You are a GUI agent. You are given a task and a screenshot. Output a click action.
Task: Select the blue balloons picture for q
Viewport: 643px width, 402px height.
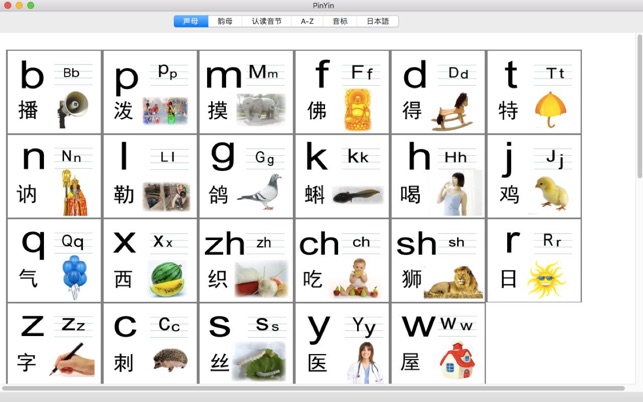point(74,277)
